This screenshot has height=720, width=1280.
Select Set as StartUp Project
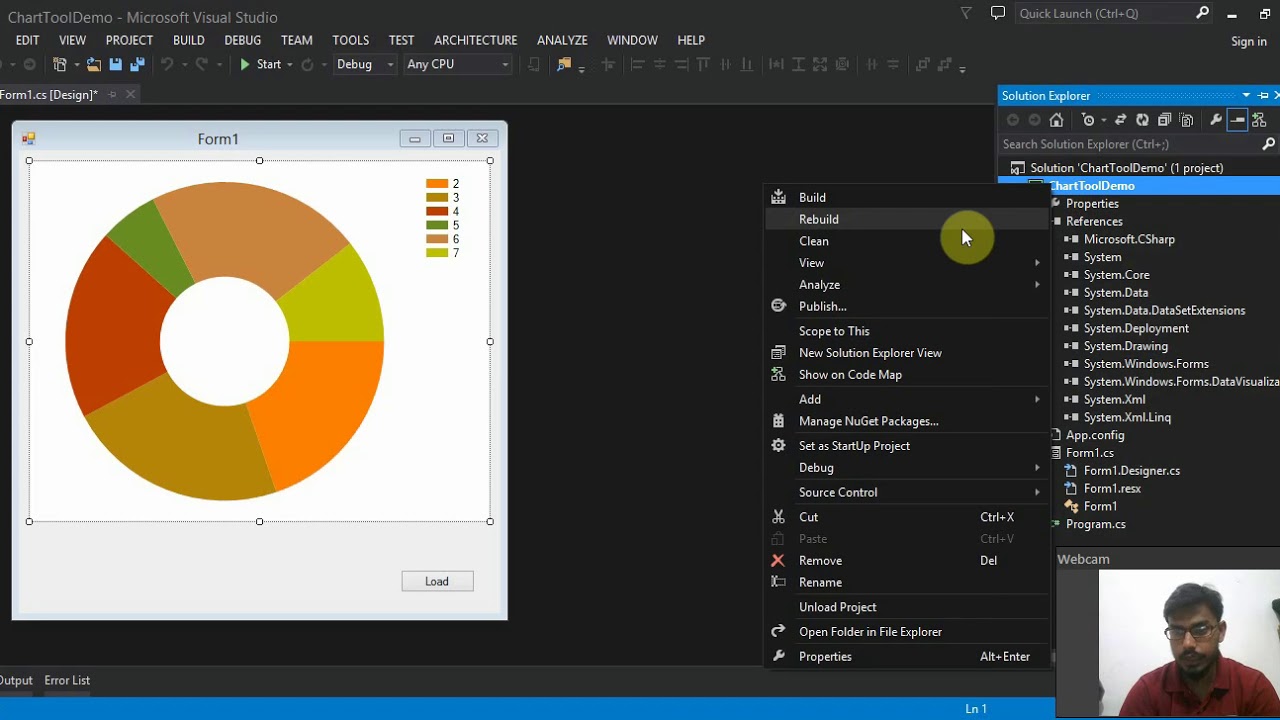pos(907,446)
